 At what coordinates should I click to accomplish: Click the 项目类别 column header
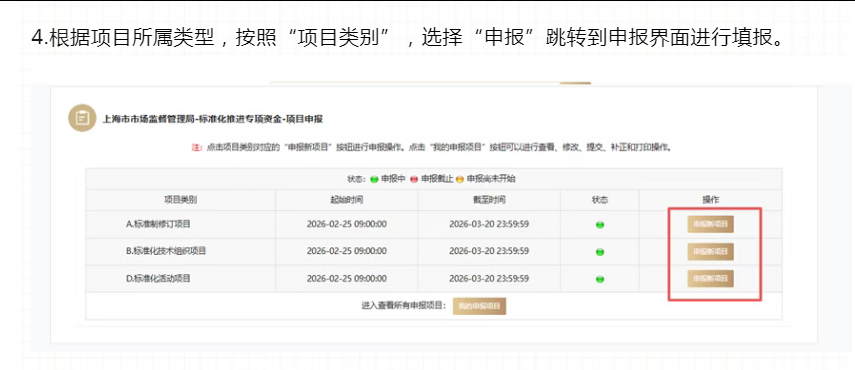click(180, 200)
